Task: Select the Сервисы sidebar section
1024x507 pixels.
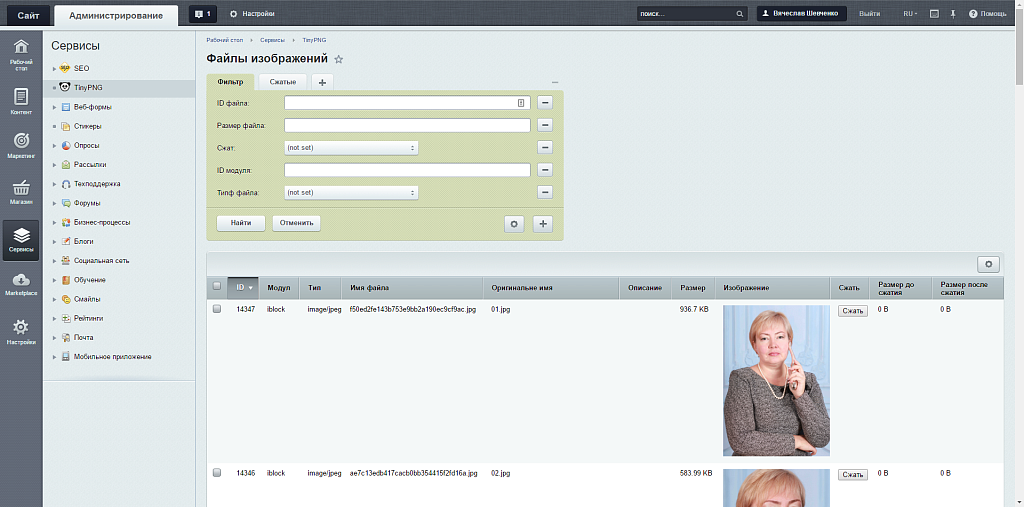Action: coord(21,240)
